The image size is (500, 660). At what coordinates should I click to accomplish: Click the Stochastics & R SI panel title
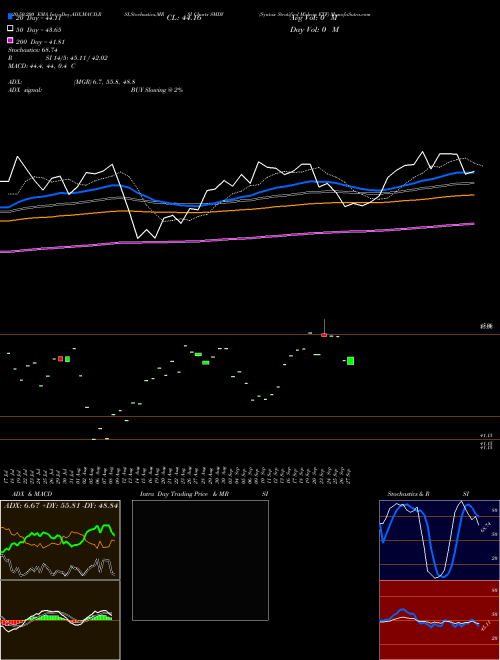(x=428, y=493)
